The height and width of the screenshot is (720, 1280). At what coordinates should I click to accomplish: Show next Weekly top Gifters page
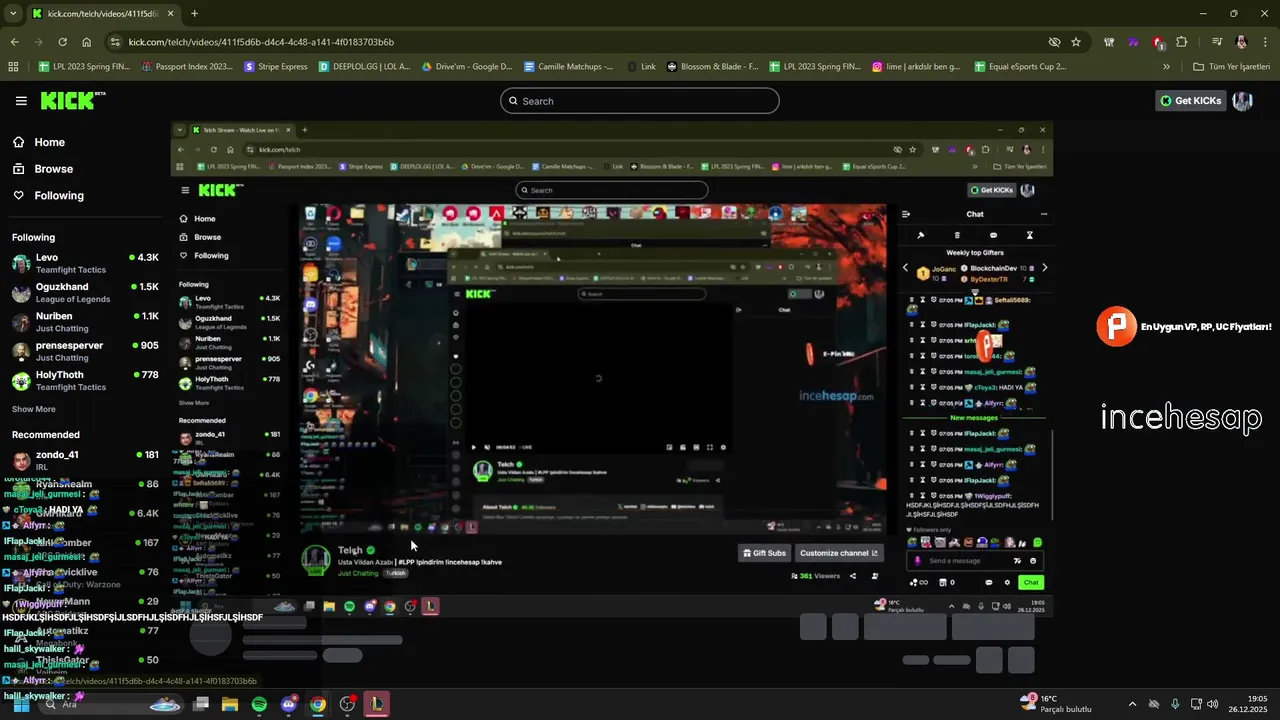(x=1044, y=268)
